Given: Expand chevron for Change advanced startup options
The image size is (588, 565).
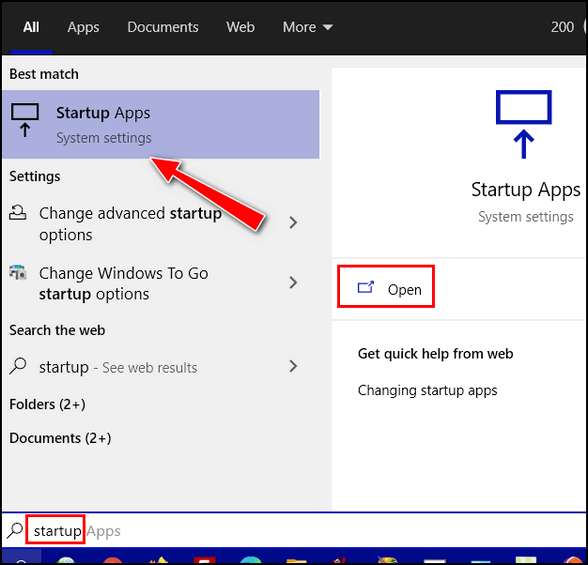Looking at the screenshot, I should pyautogui.click(x=293, y=223).
